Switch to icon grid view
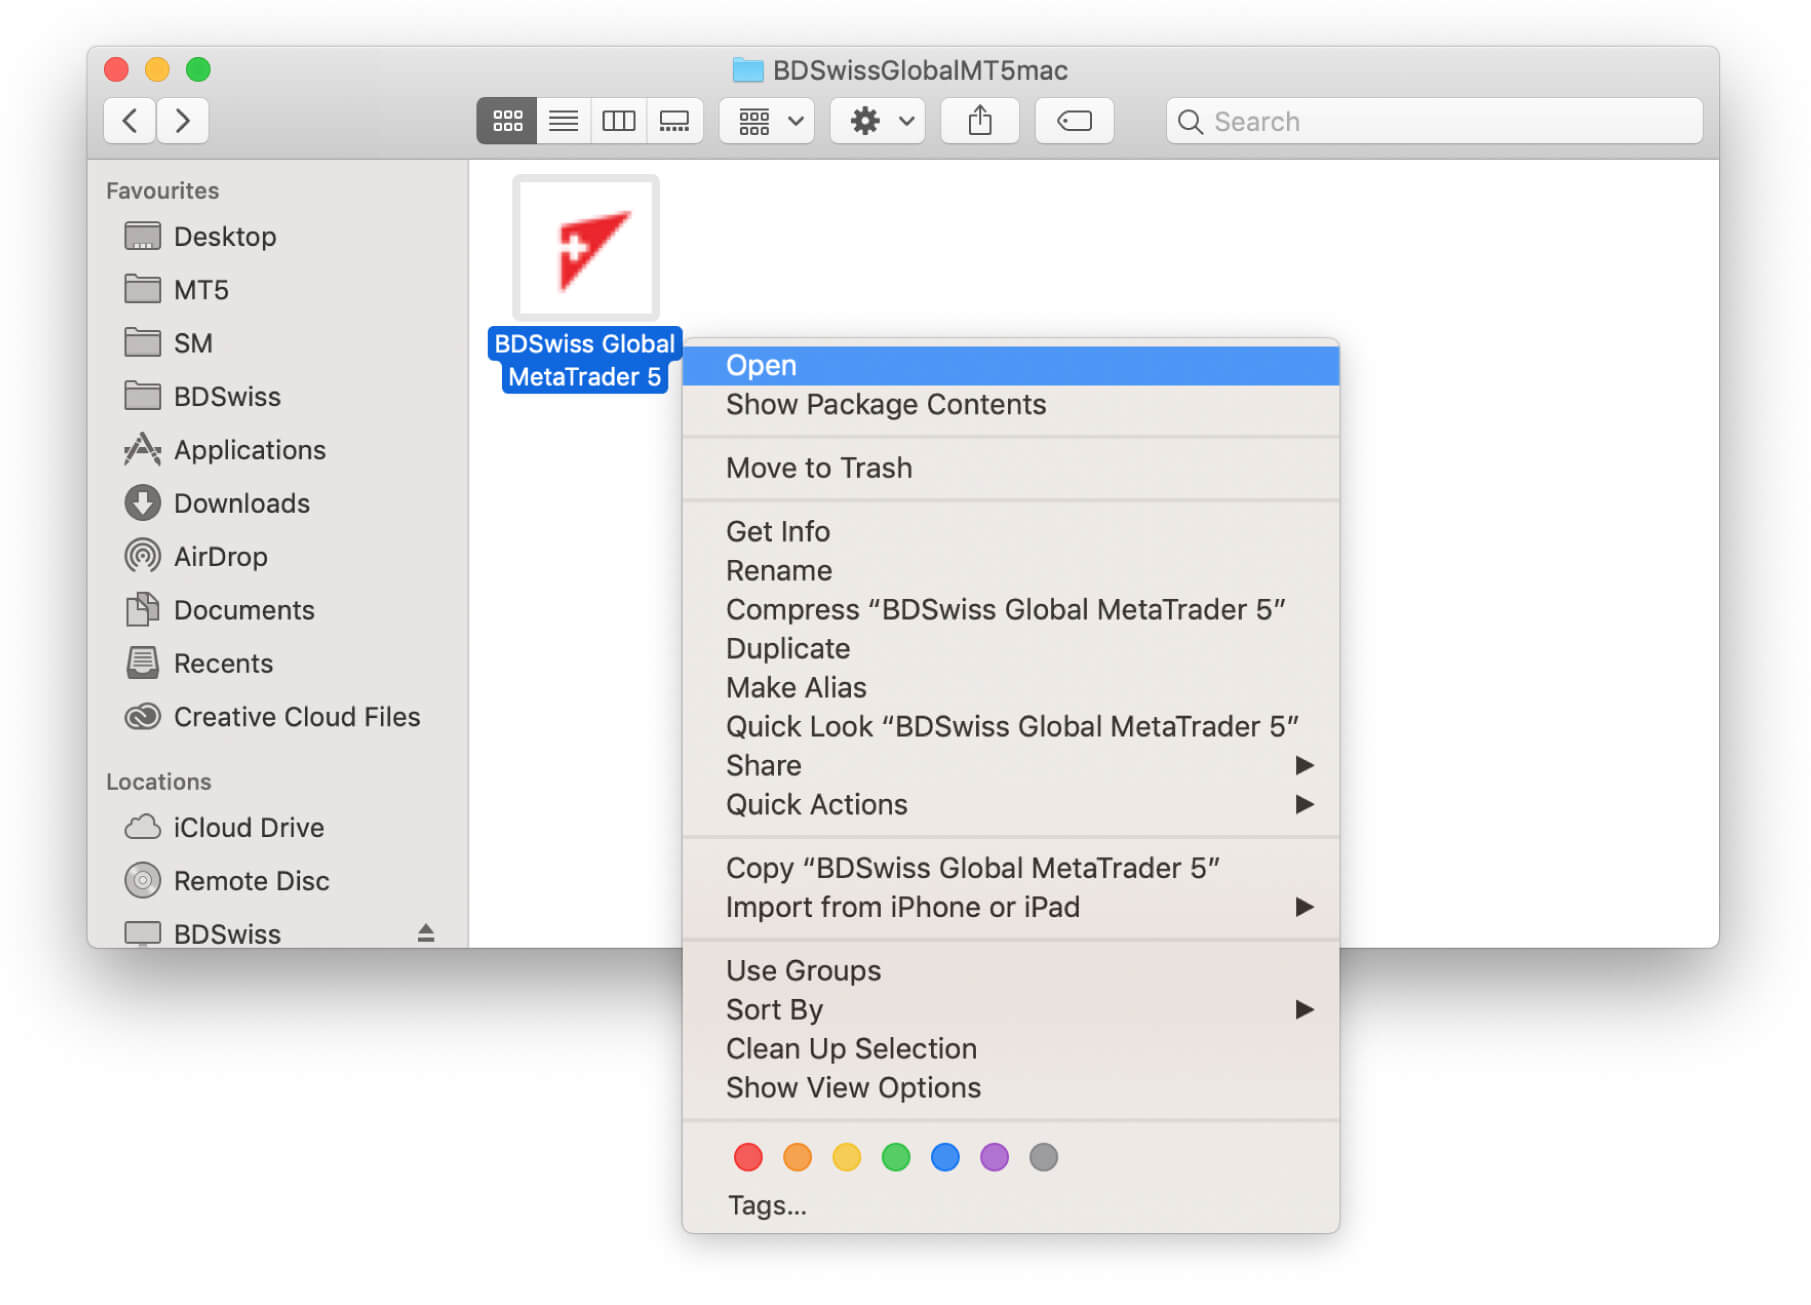Image resolution: width=1811 pixels, height=1305 pixels. point(507,120)
